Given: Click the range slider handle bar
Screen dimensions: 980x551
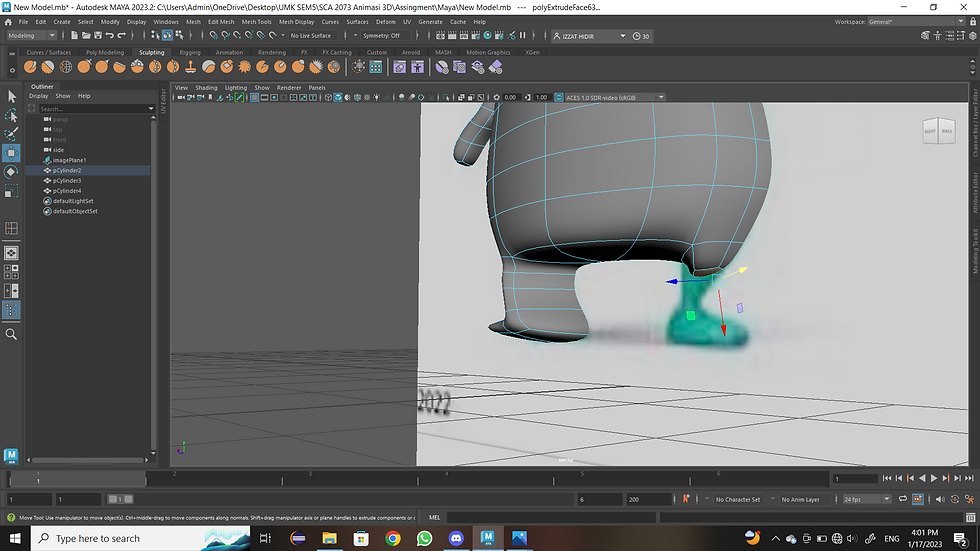Looking at the screenshot, I should tap(120, 499).
